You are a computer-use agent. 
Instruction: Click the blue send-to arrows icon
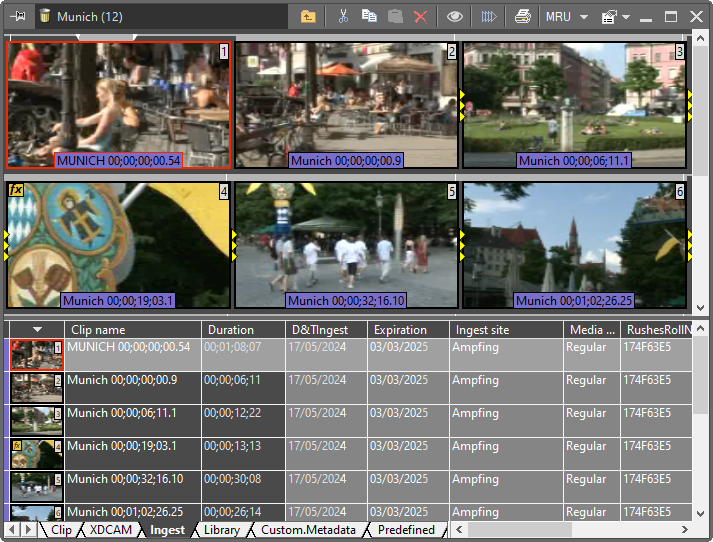click(x=489, y=16)
